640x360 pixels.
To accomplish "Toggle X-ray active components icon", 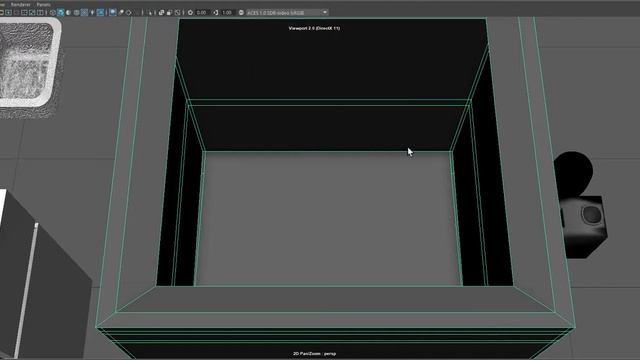I will (x=169, y=13).
